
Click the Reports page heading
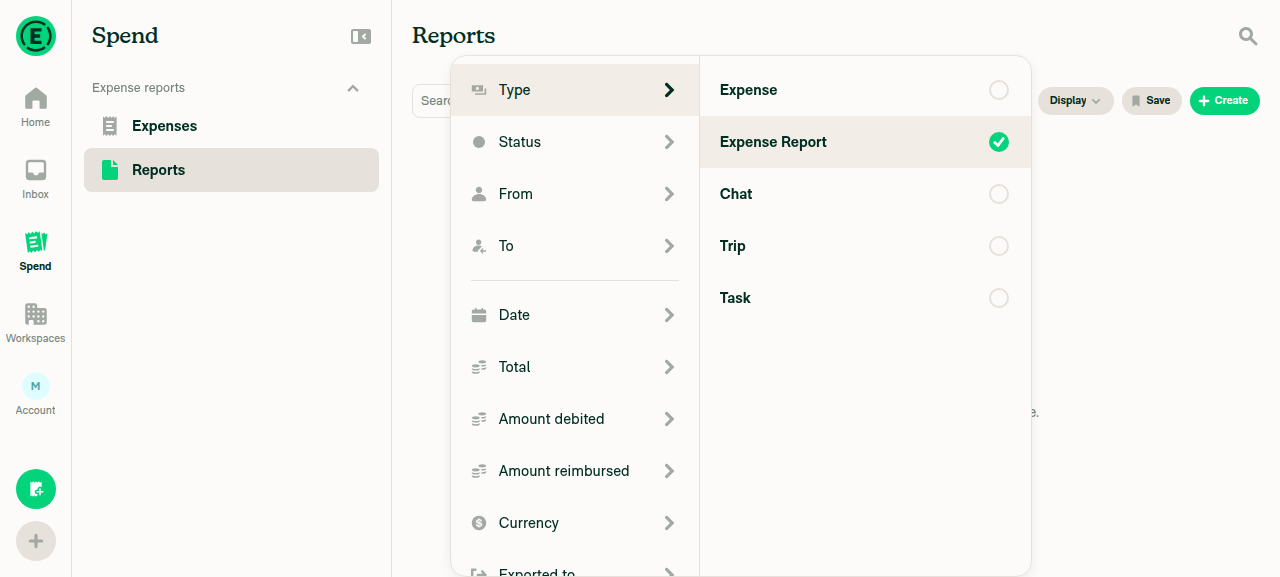(x=454, y=36)
